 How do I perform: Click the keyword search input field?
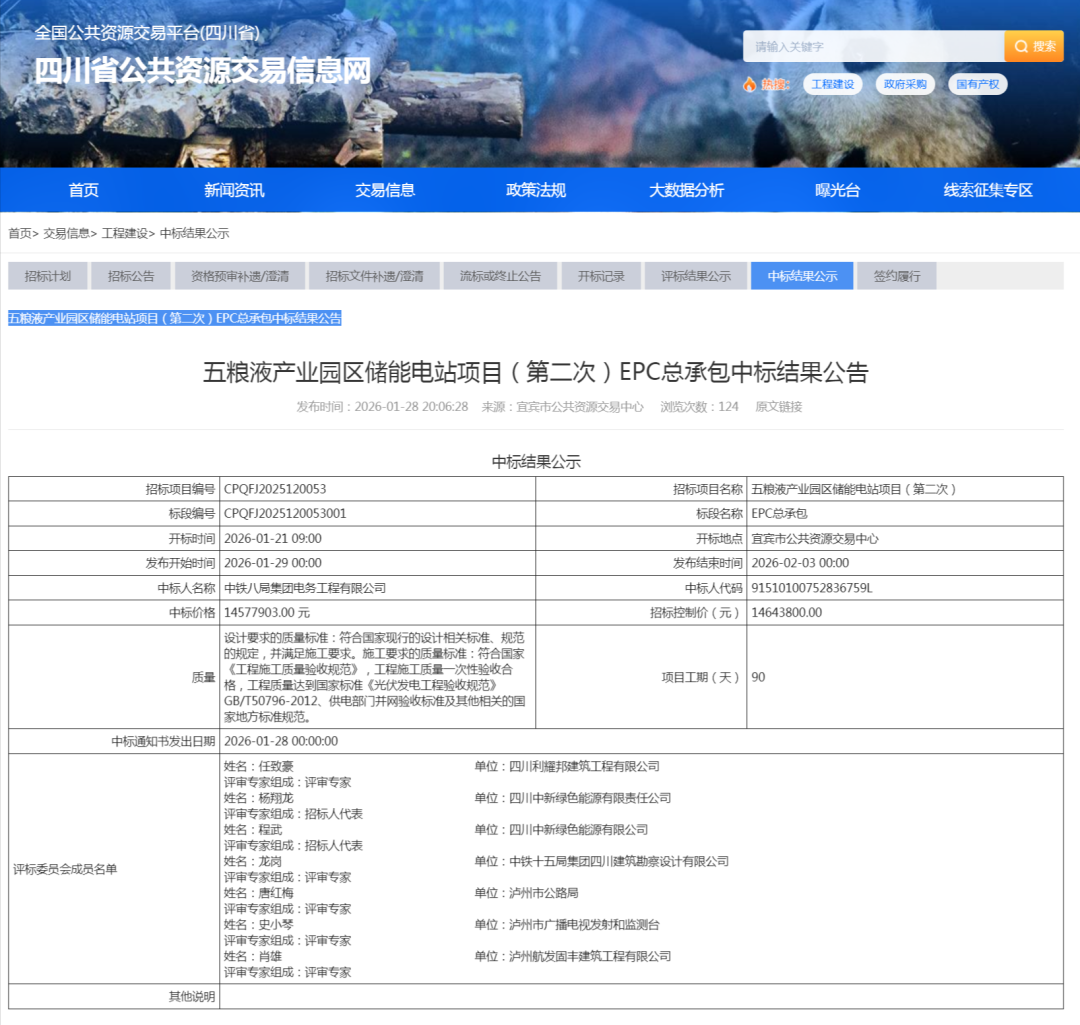click(873, 46)
